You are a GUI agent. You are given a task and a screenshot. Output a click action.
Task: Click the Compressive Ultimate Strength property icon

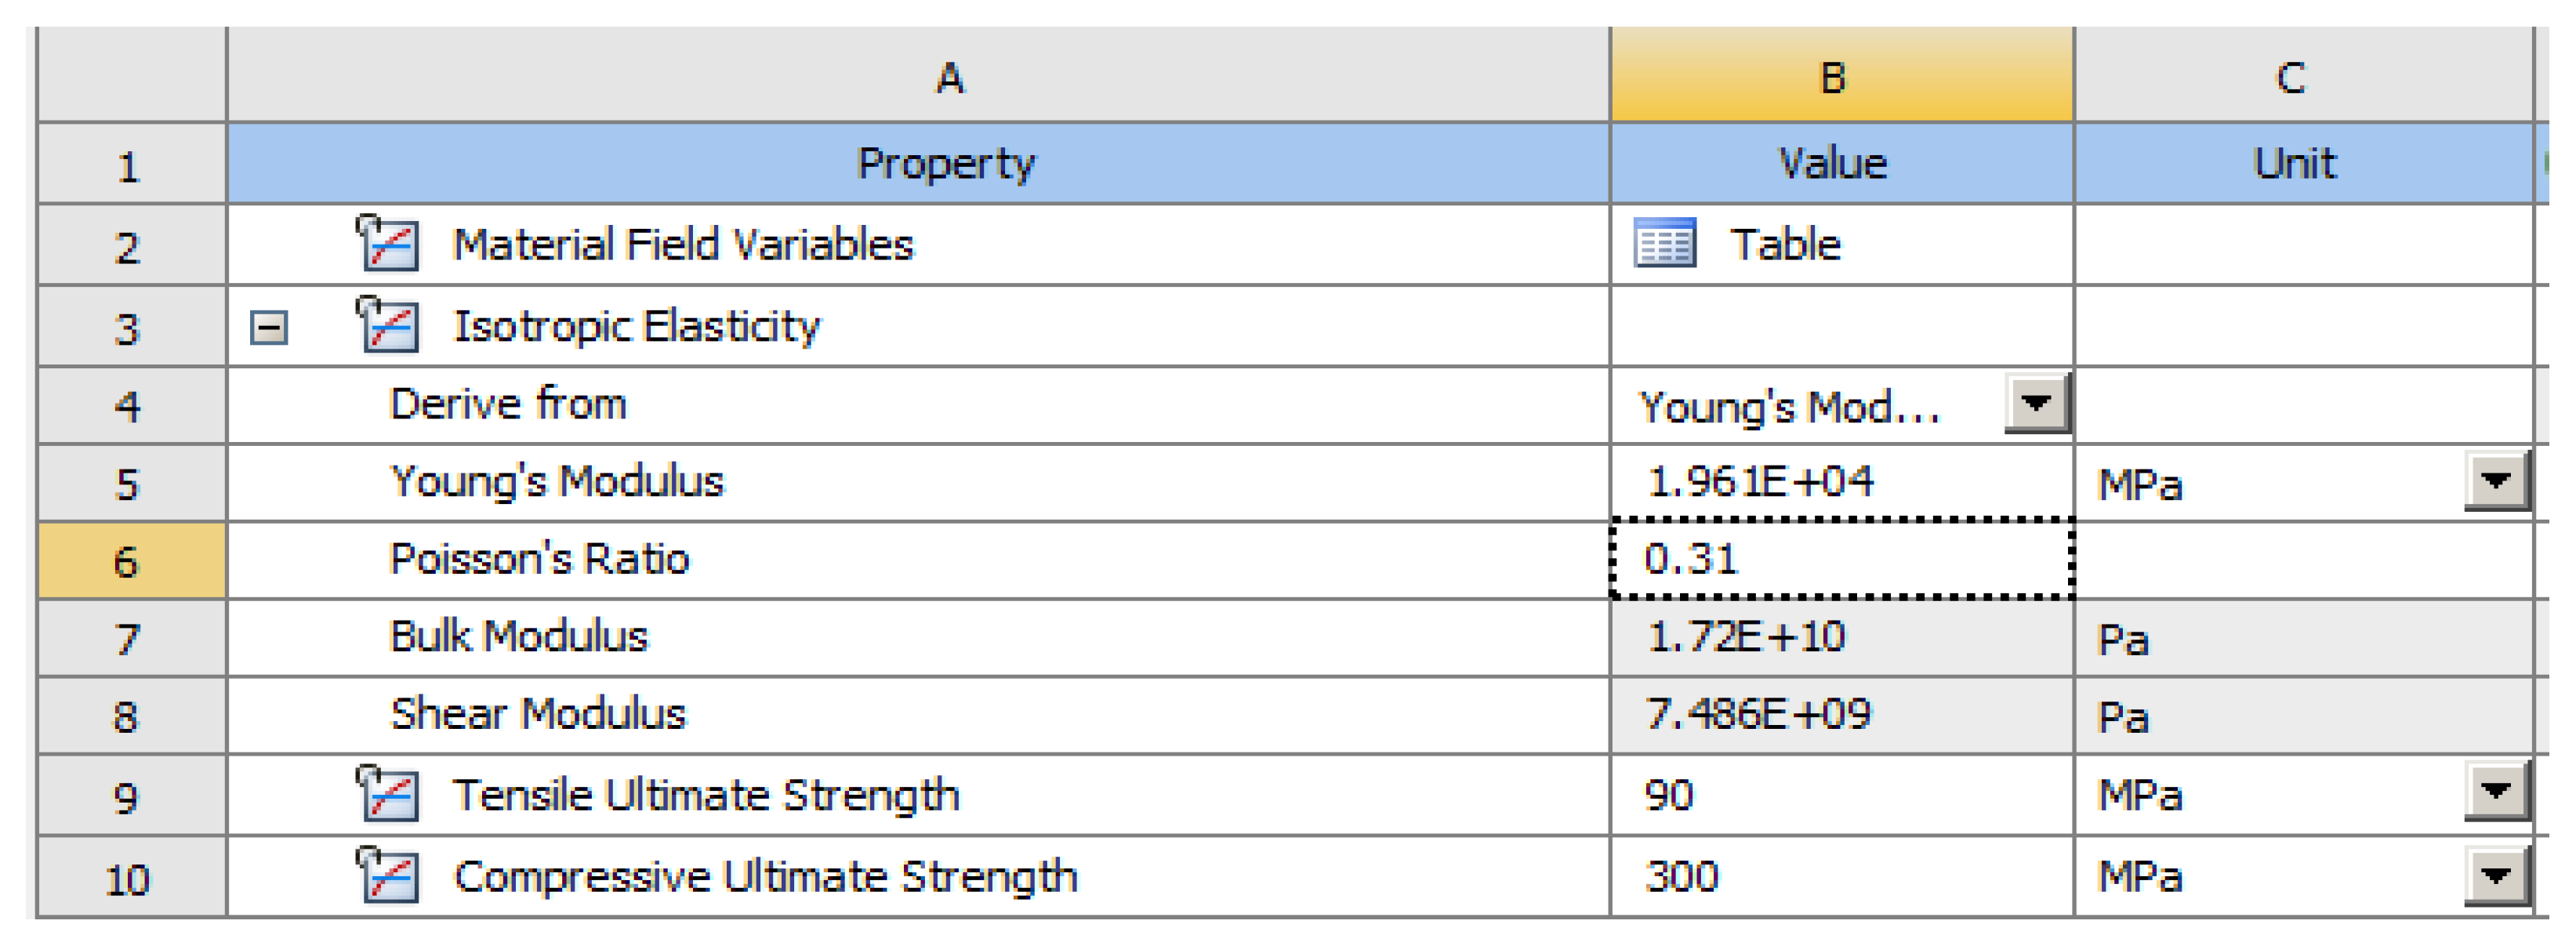[388, 876]
